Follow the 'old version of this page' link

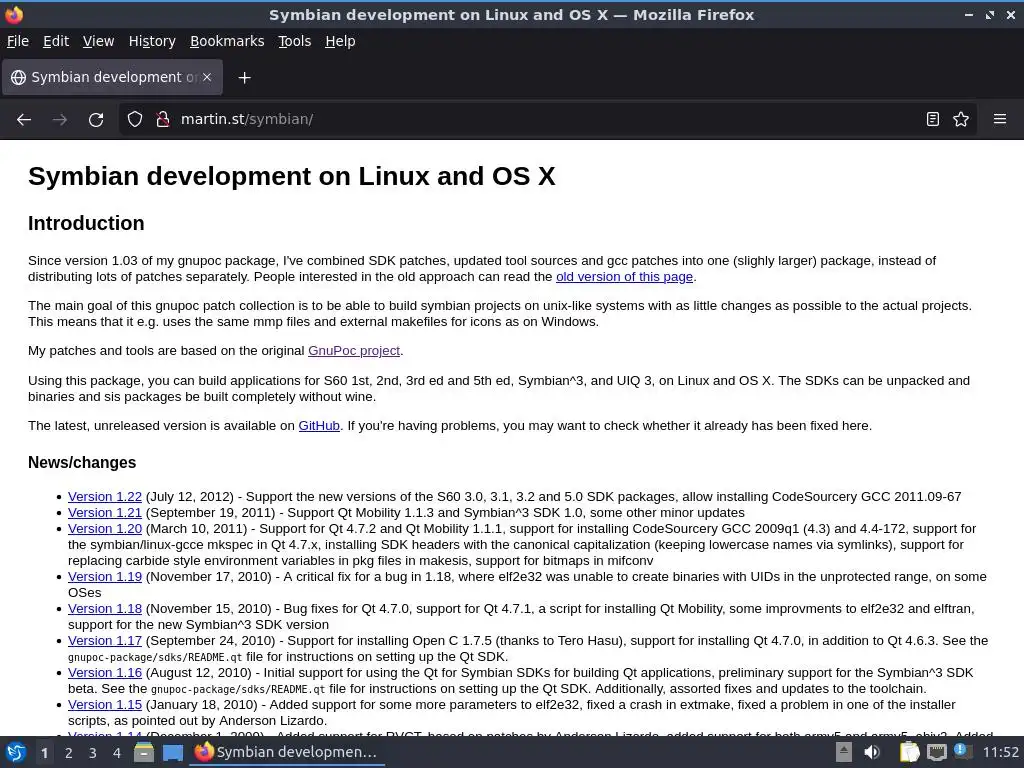coord(624,277)
